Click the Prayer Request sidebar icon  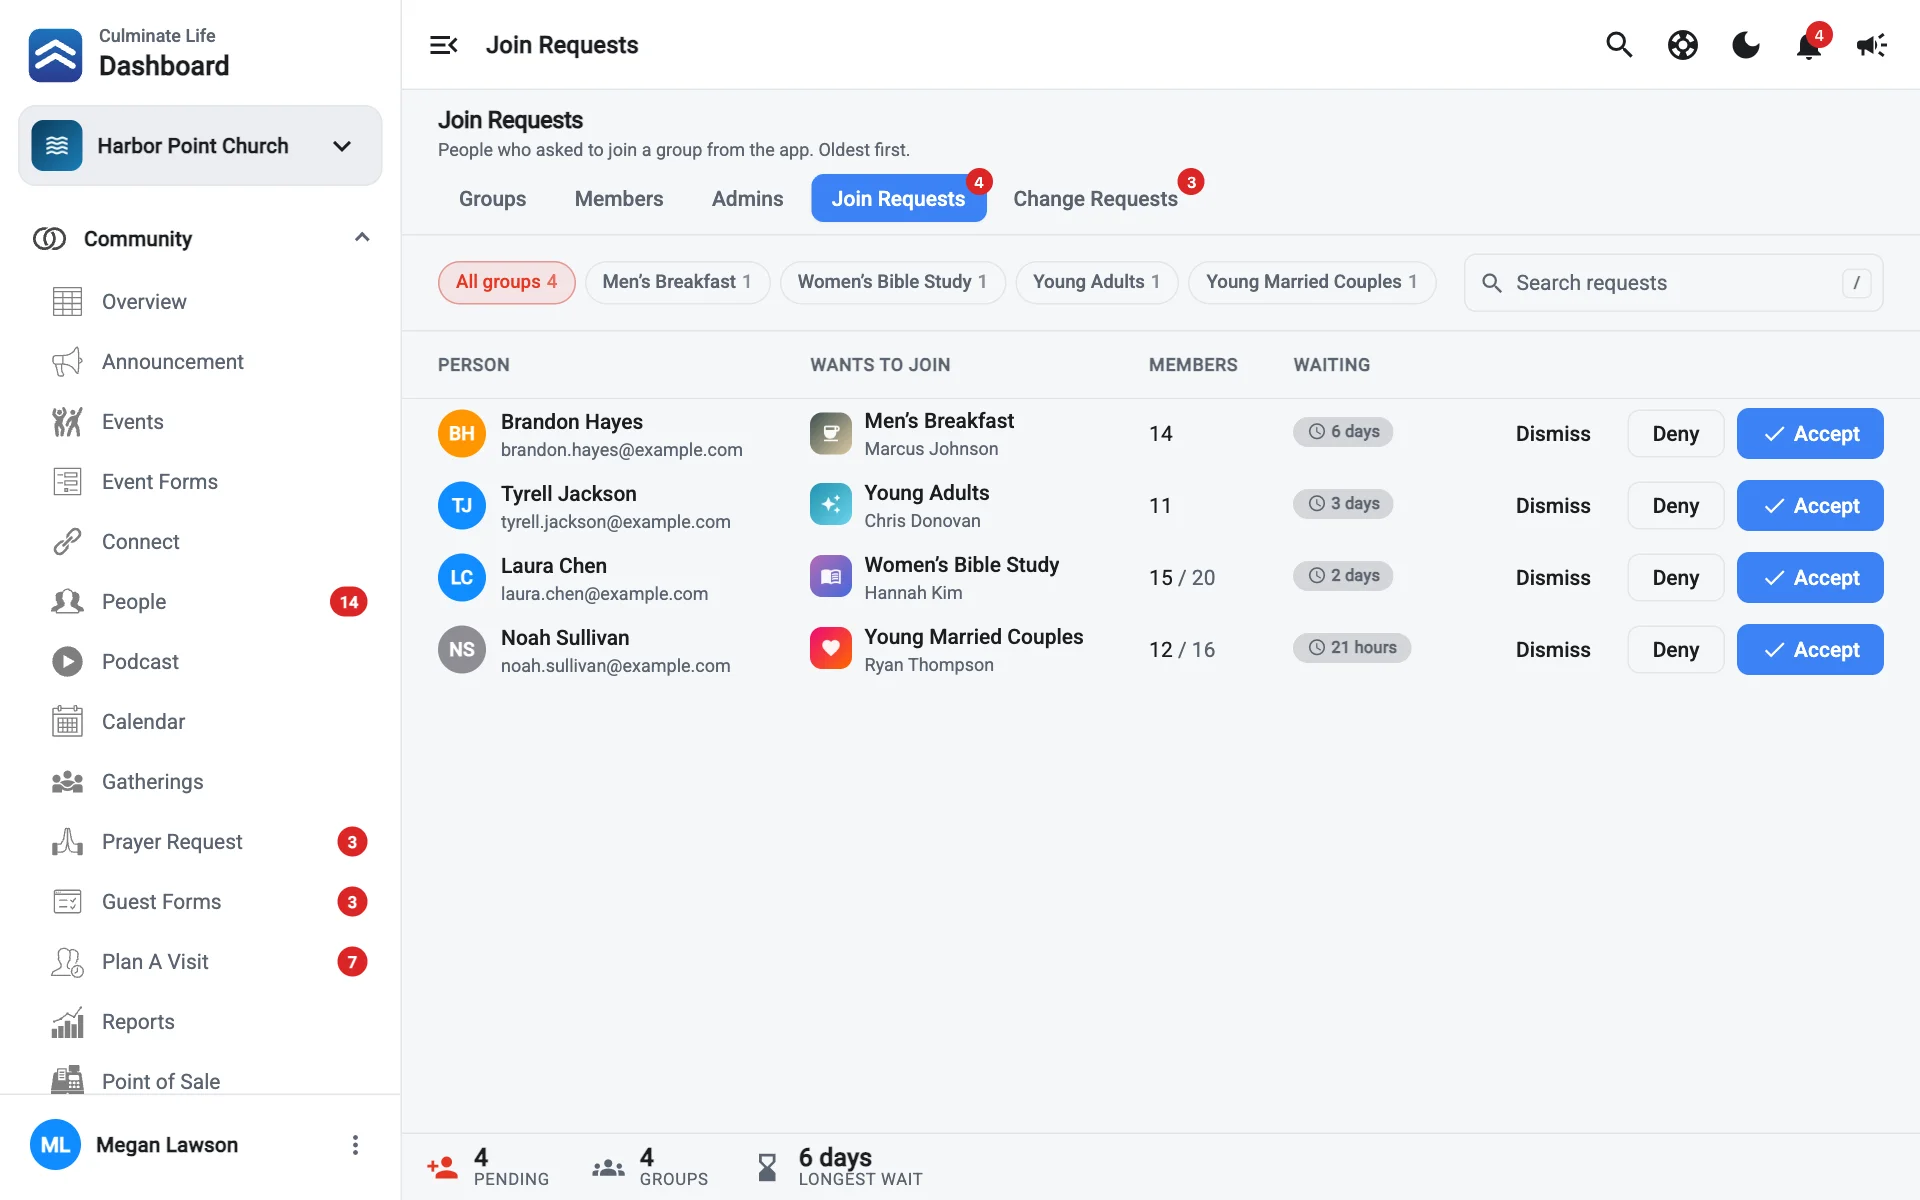pyautogui.click(x=67, y=842)
